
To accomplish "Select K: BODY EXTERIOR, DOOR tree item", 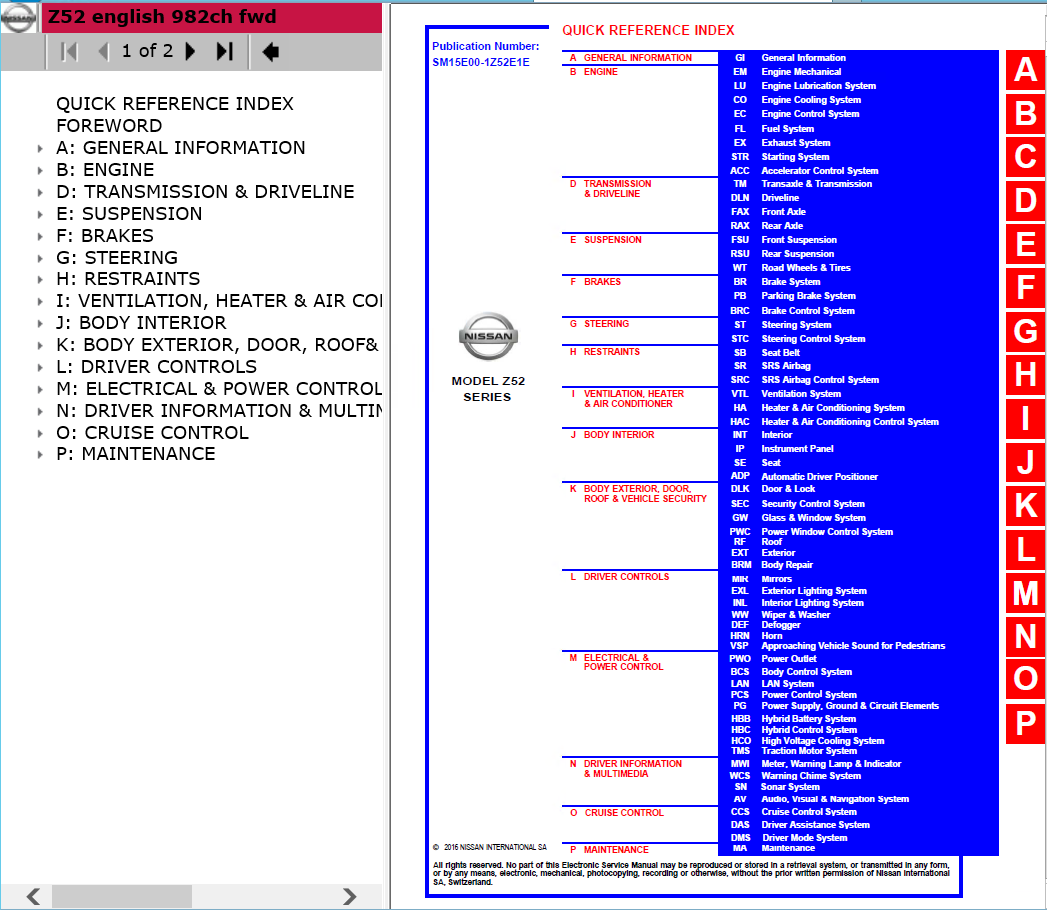I will coord(217,345).
